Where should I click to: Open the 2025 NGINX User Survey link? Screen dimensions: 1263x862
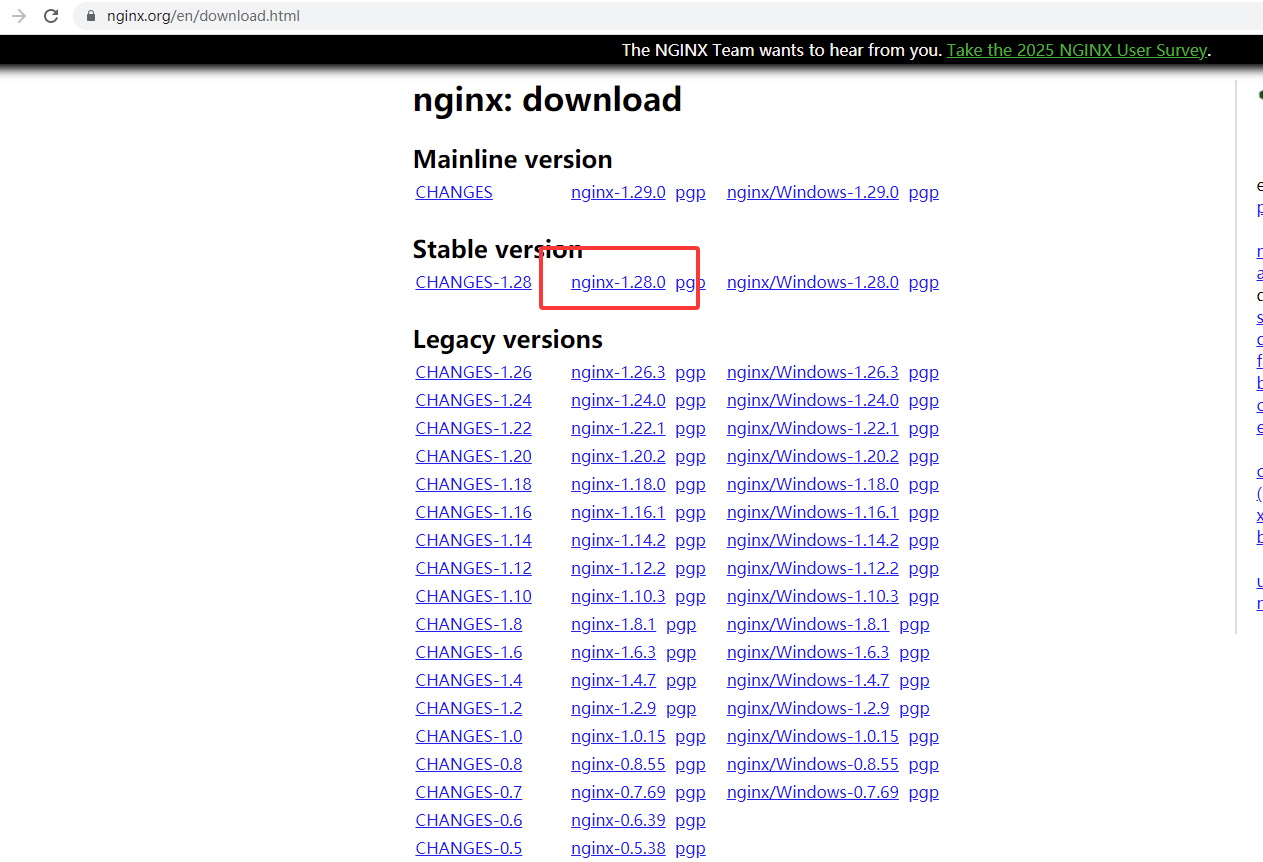point(1077,50)
